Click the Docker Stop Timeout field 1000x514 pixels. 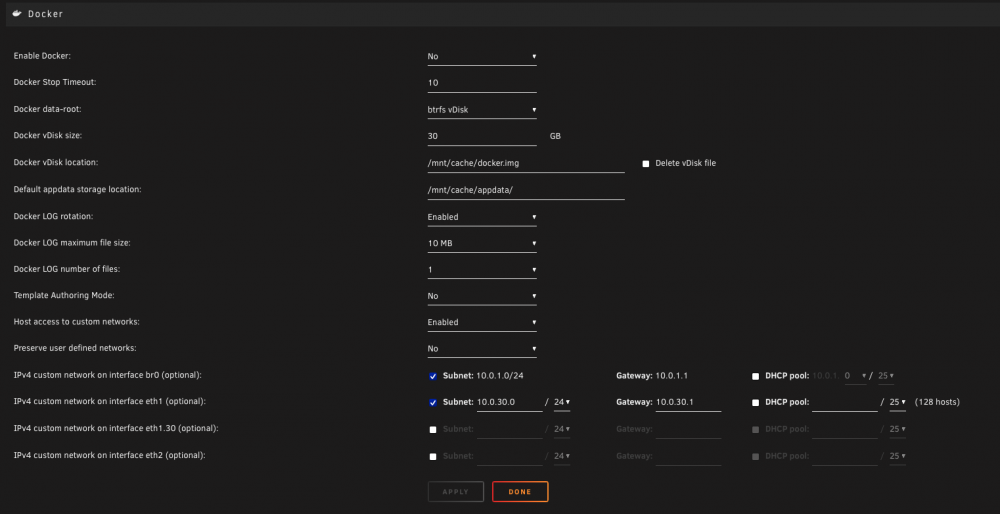click(x=482, y=83)
